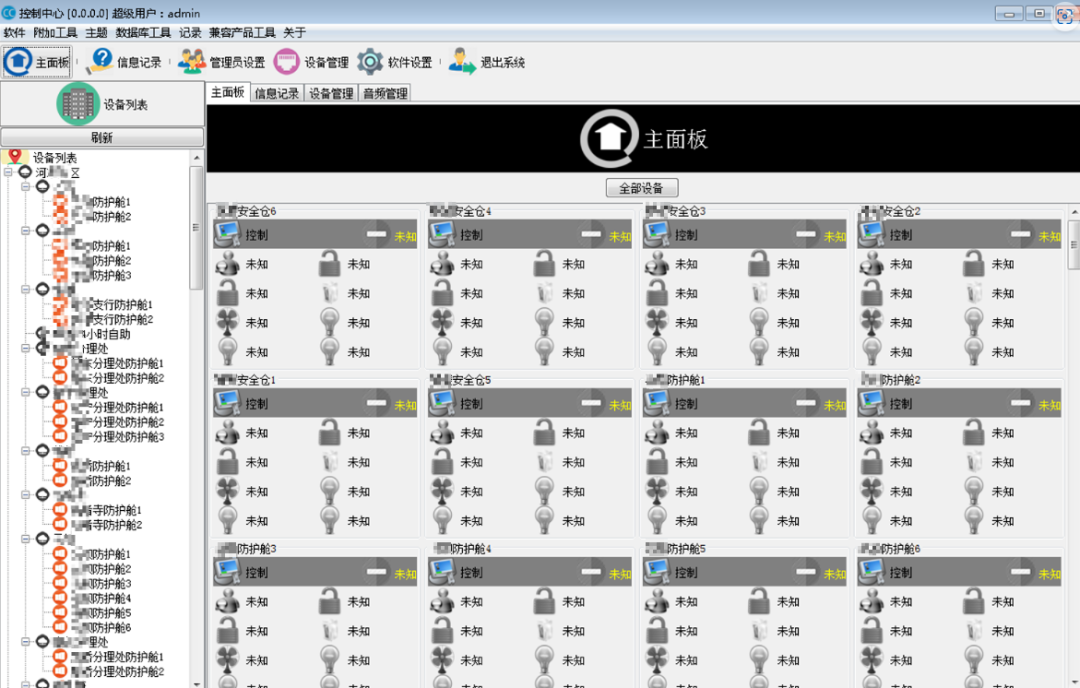This screenshot has height=688, width=1080.
Task: Click the building icon beside 设备列表 header
Action: (78, 104)
